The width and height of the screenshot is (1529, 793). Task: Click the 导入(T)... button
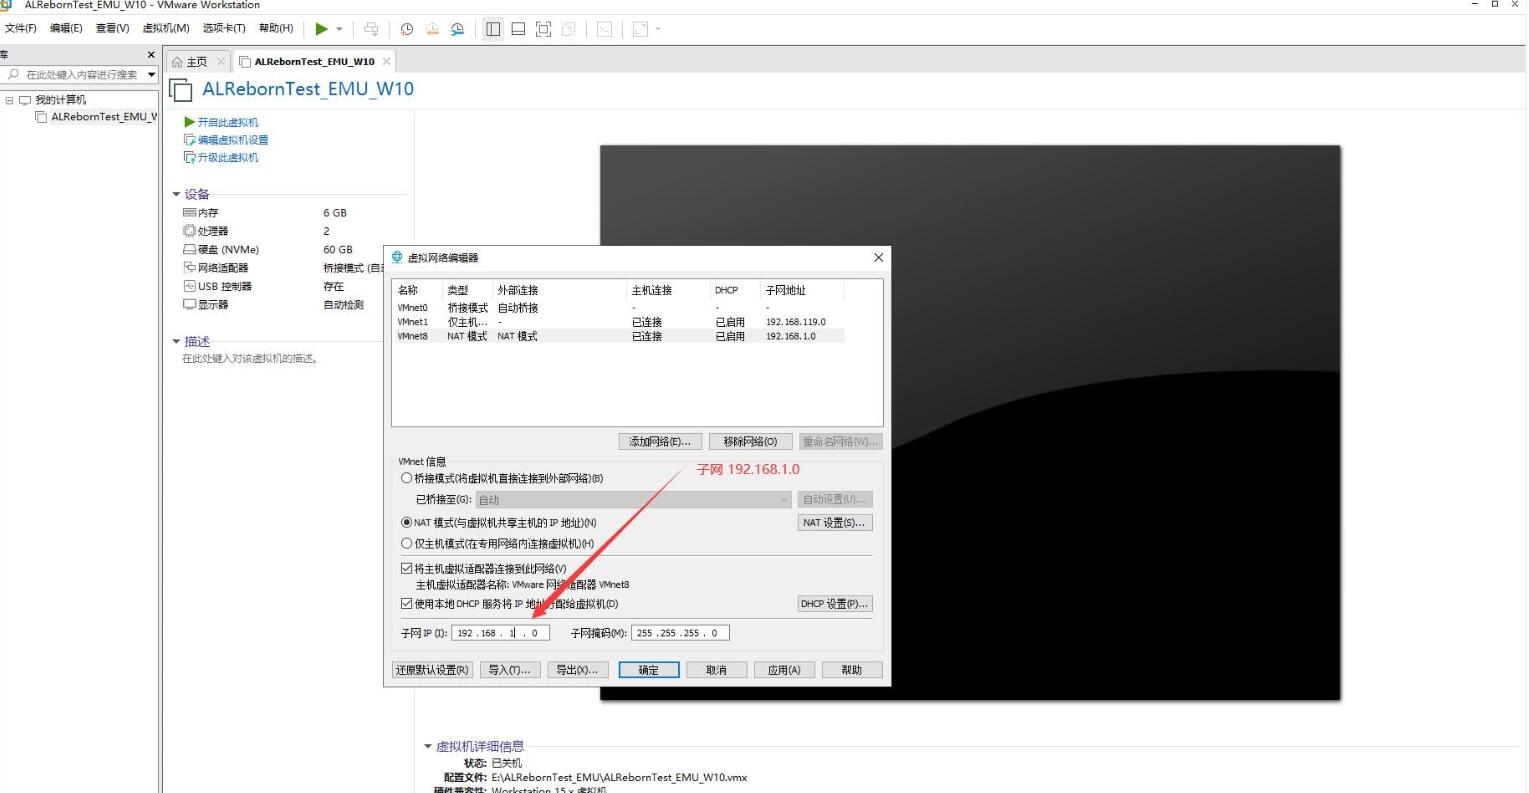[510, 670]
